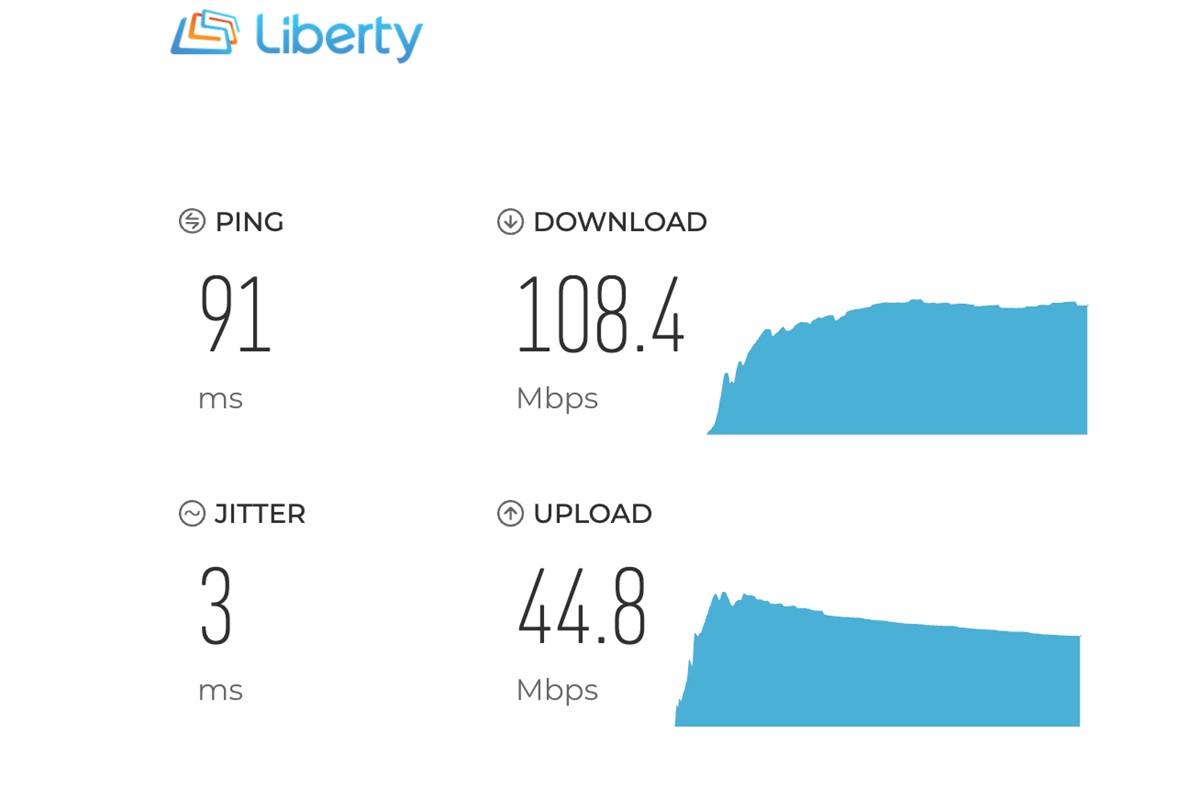Click the download speed graph

tap(897, 367)
